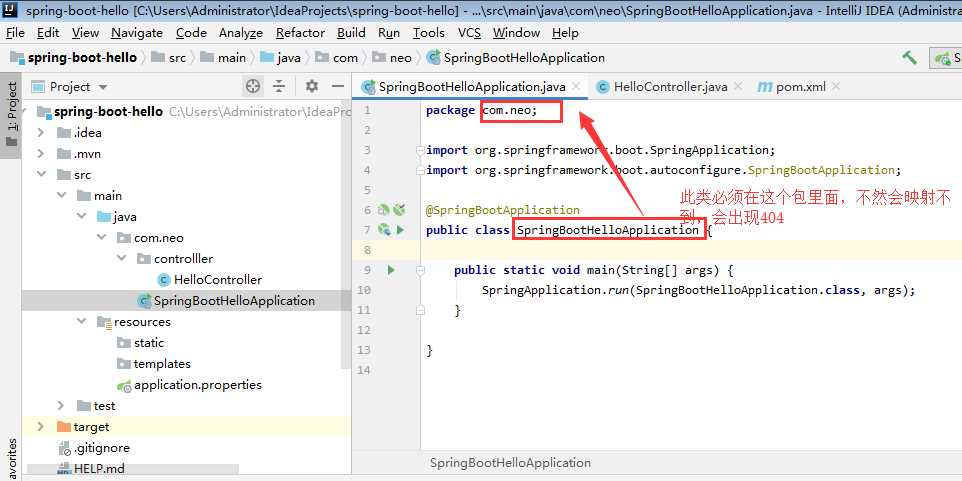This screenshot has height=481, width=962.
Task: Expand the .idea folder
Action: (x=41, y=133)
